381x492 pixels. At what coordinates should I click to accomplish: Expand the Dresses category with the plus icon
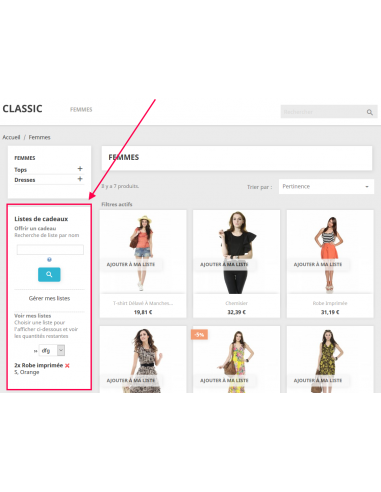click(80, 179)
